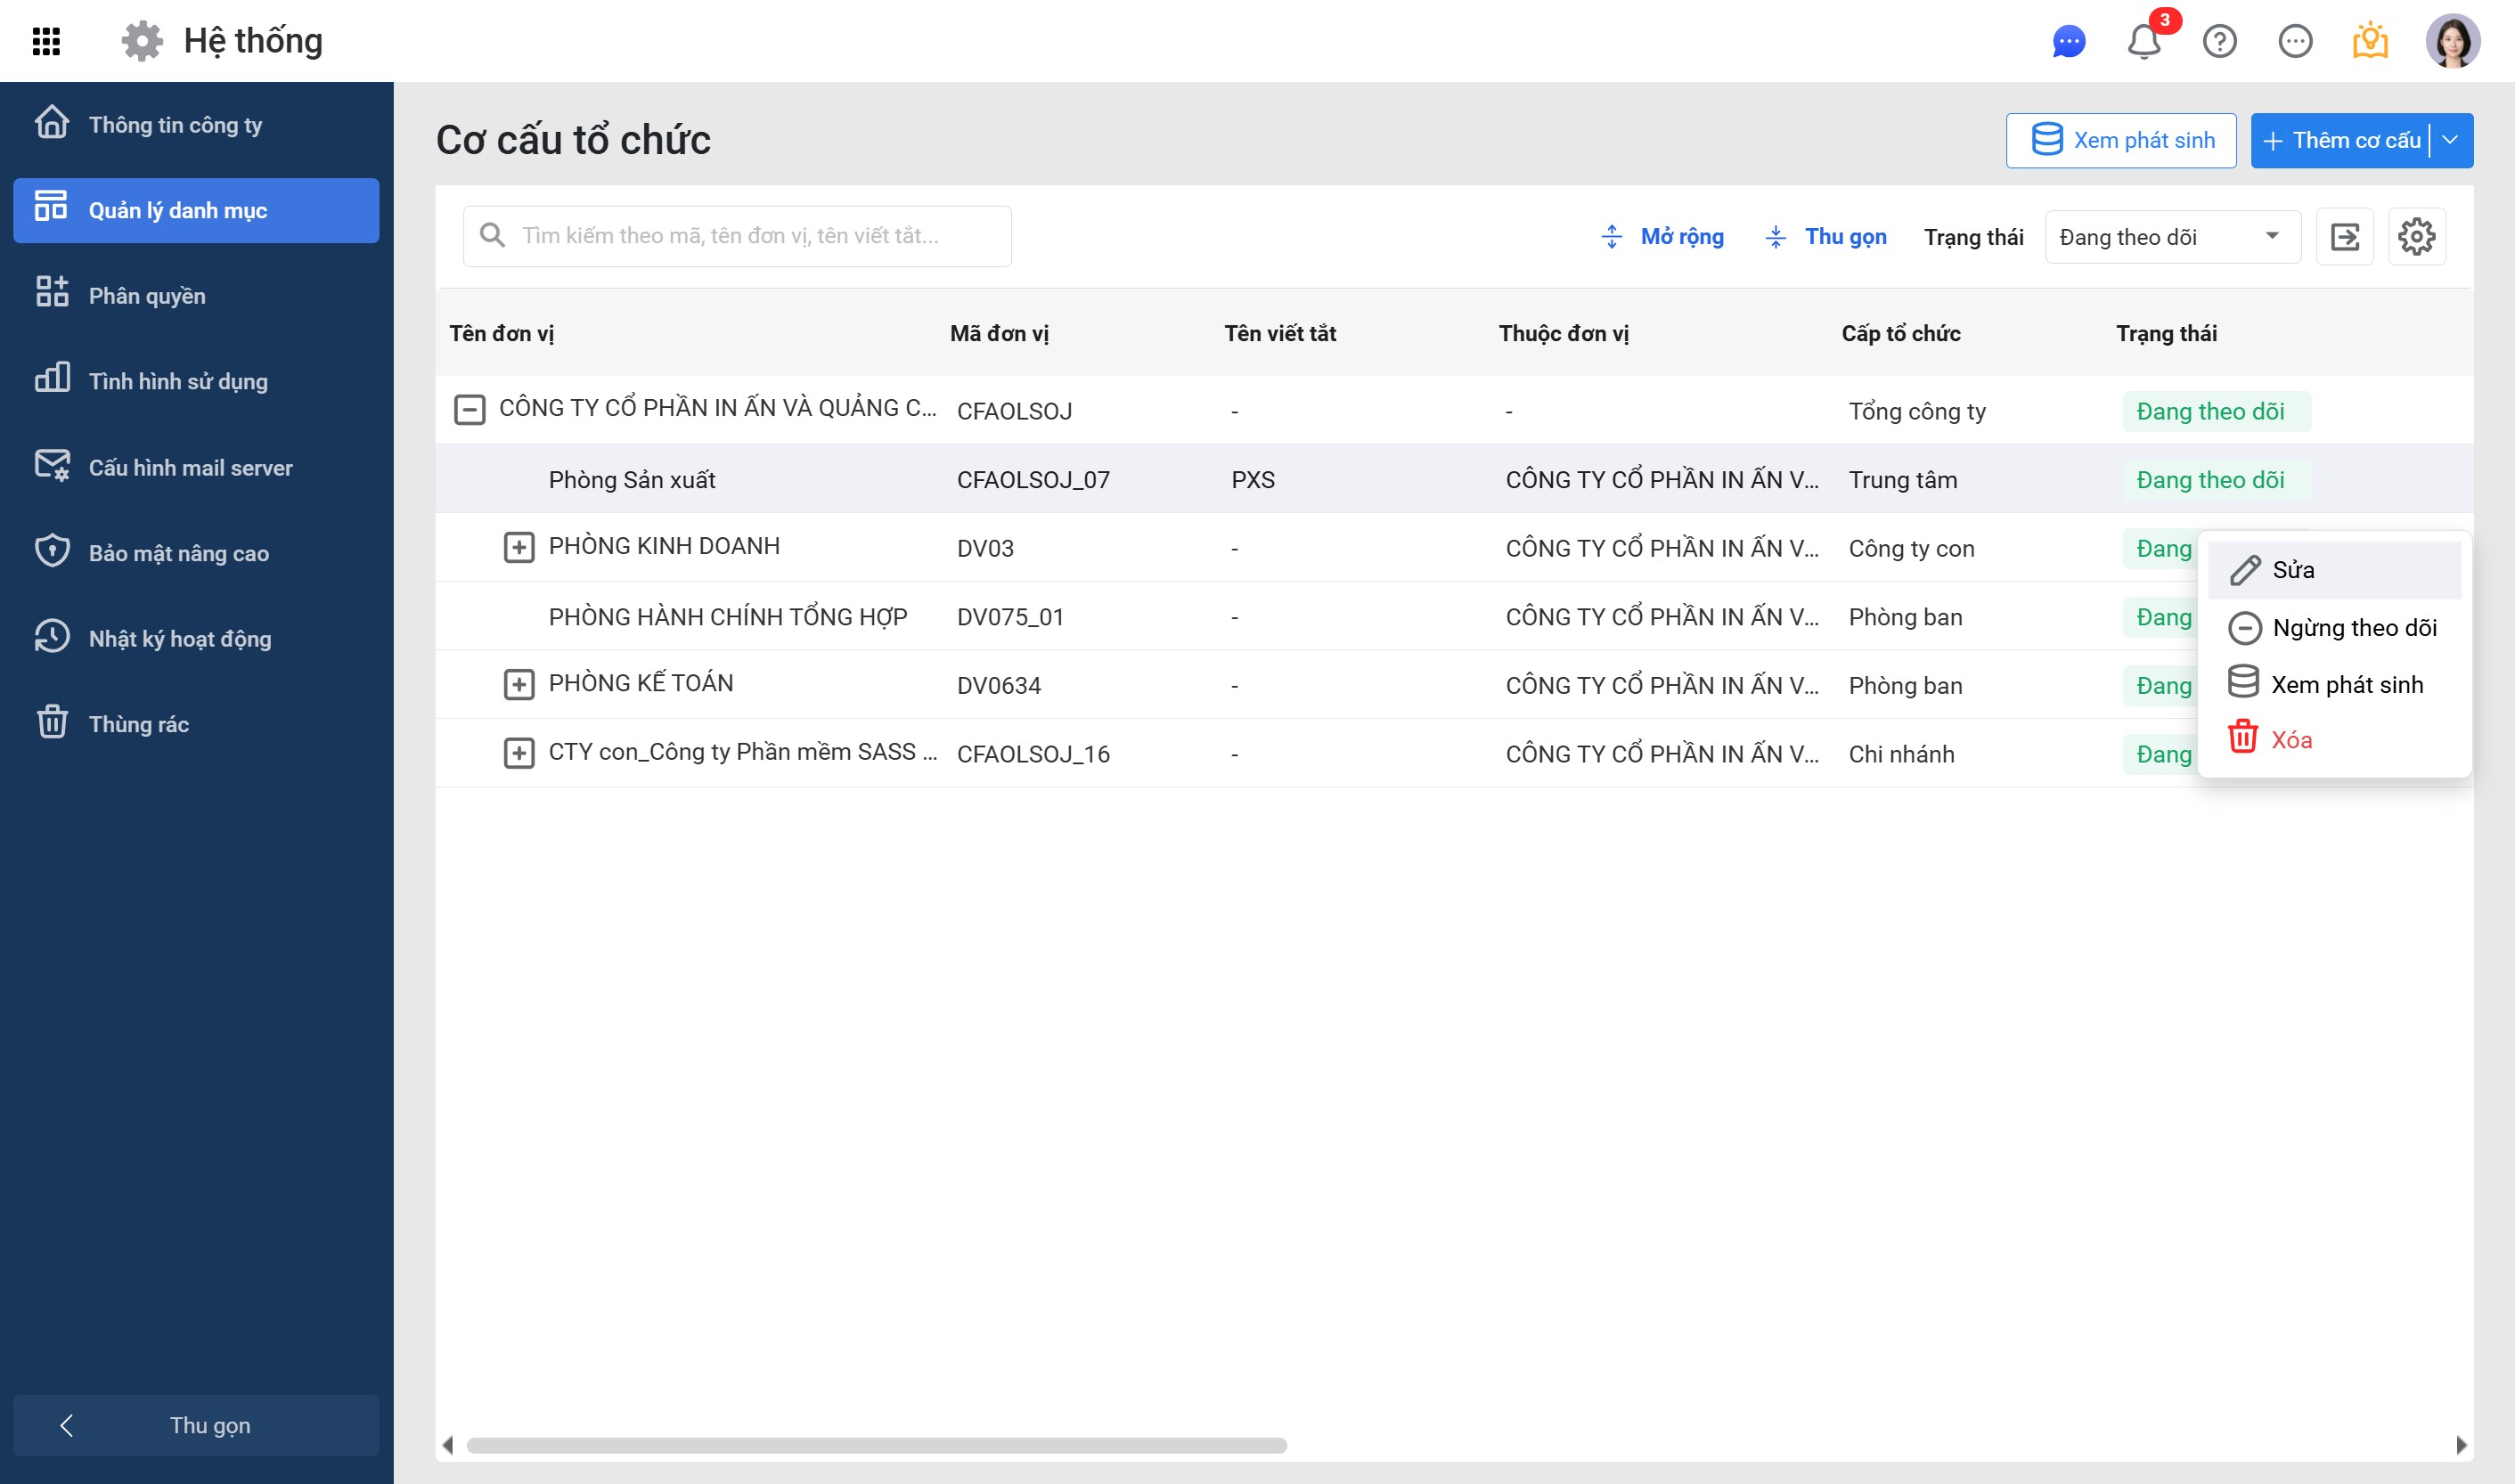The image size is (2515, 1484).
Task: Click Đang theo dõi badge of Phòng Sản xuất
Action: (x=2216, y=480)
